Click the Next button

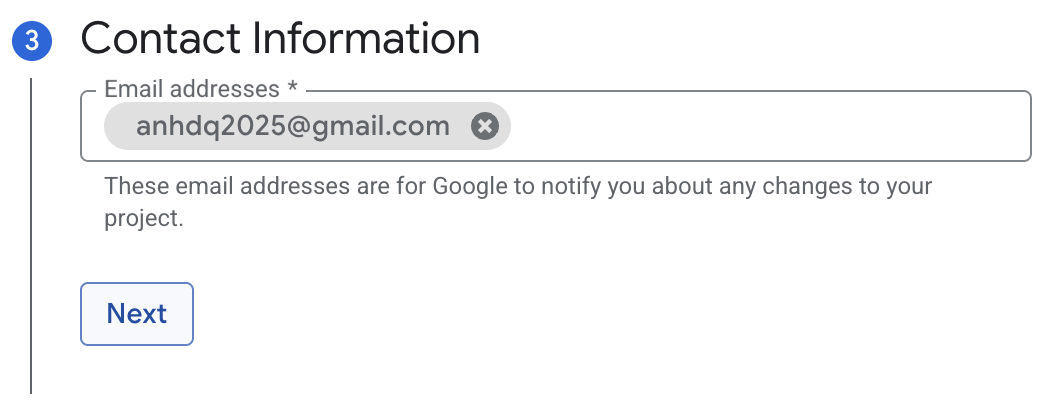(137, 314)
